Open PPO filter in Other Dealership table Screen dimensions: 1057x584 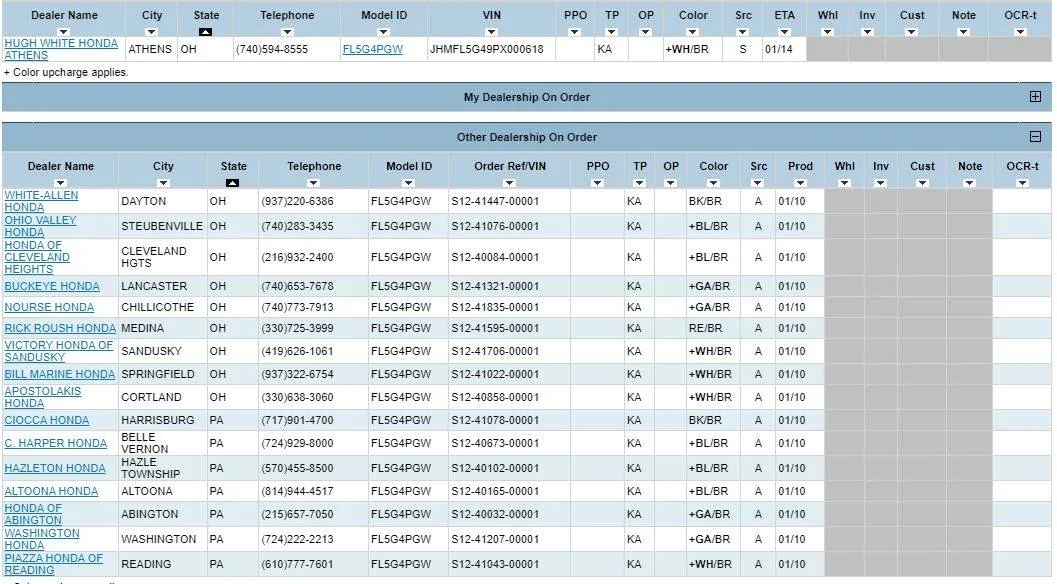point(597,183)
